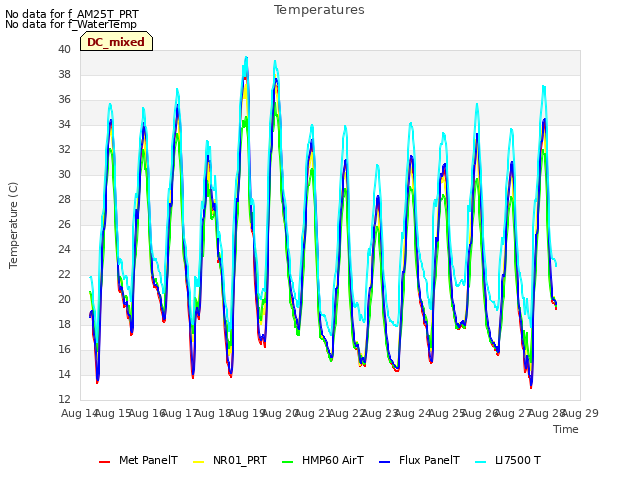Click the green HMP60 AirT legend swatch

(288, 461)
